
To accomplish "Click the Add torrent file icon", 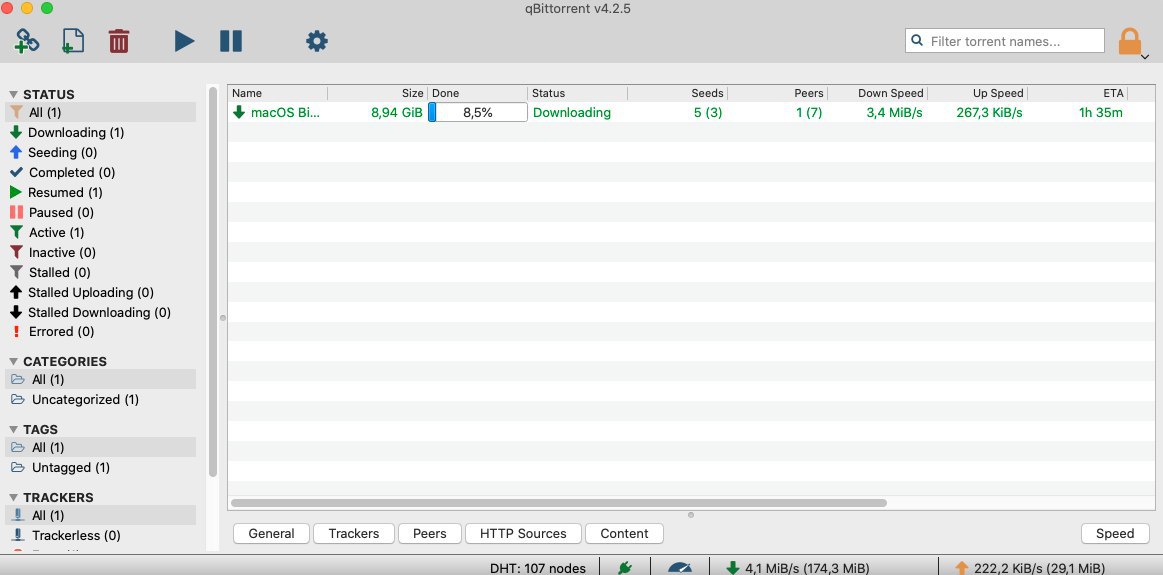I will 73,41.
